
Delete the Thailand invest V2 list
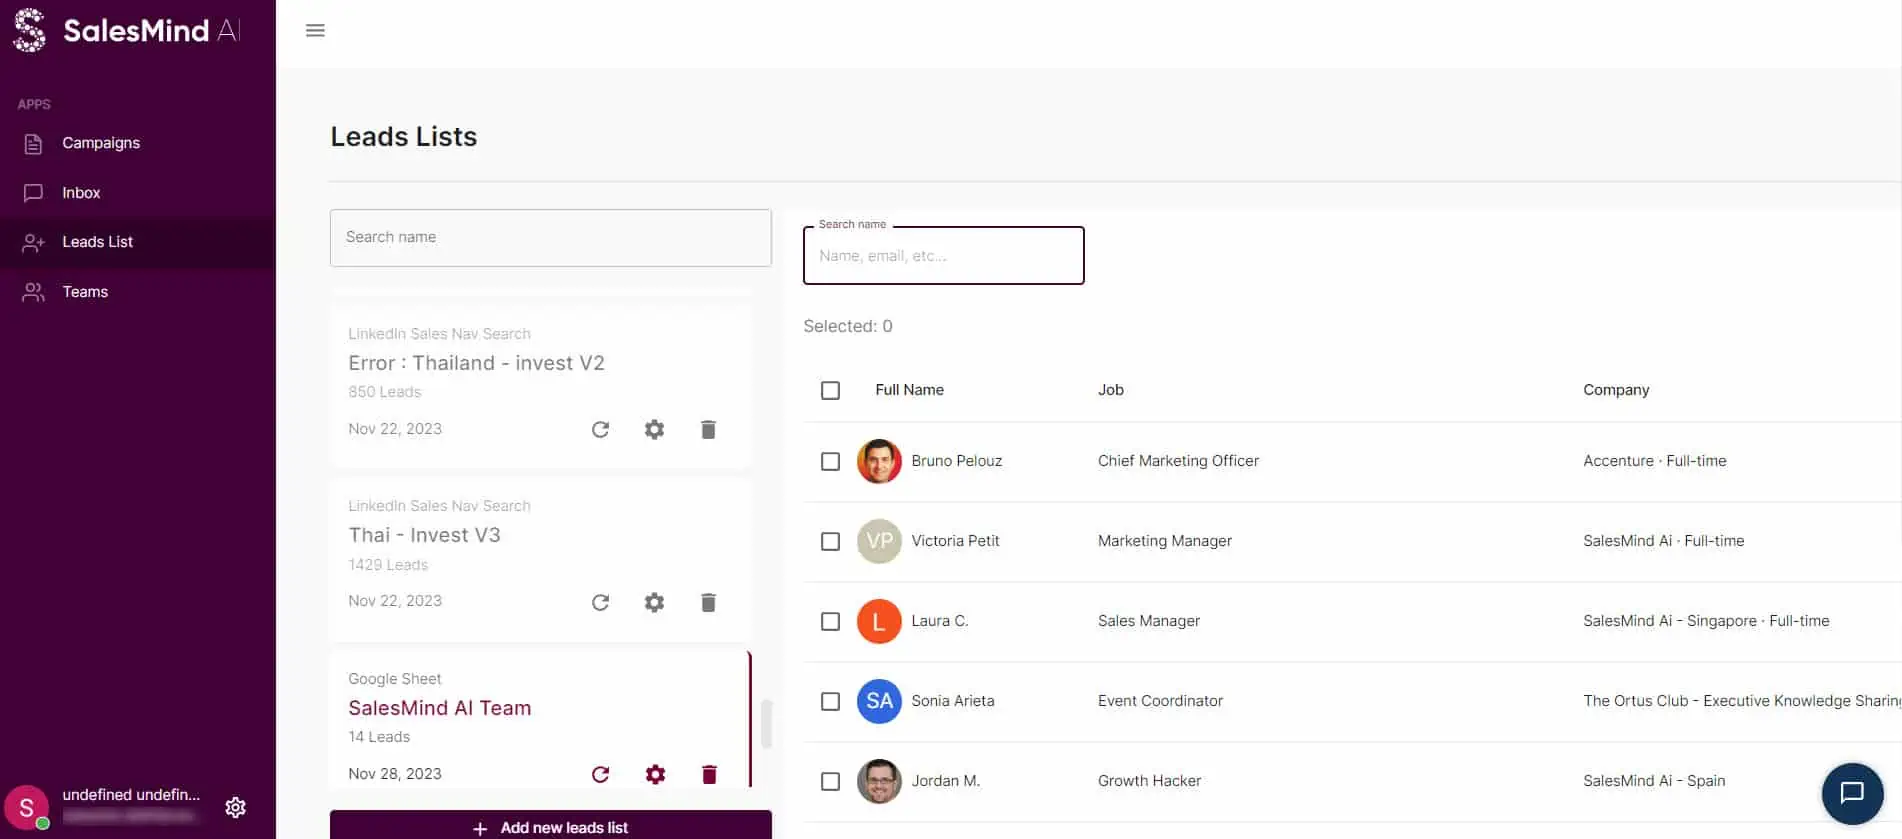[708, 430]
